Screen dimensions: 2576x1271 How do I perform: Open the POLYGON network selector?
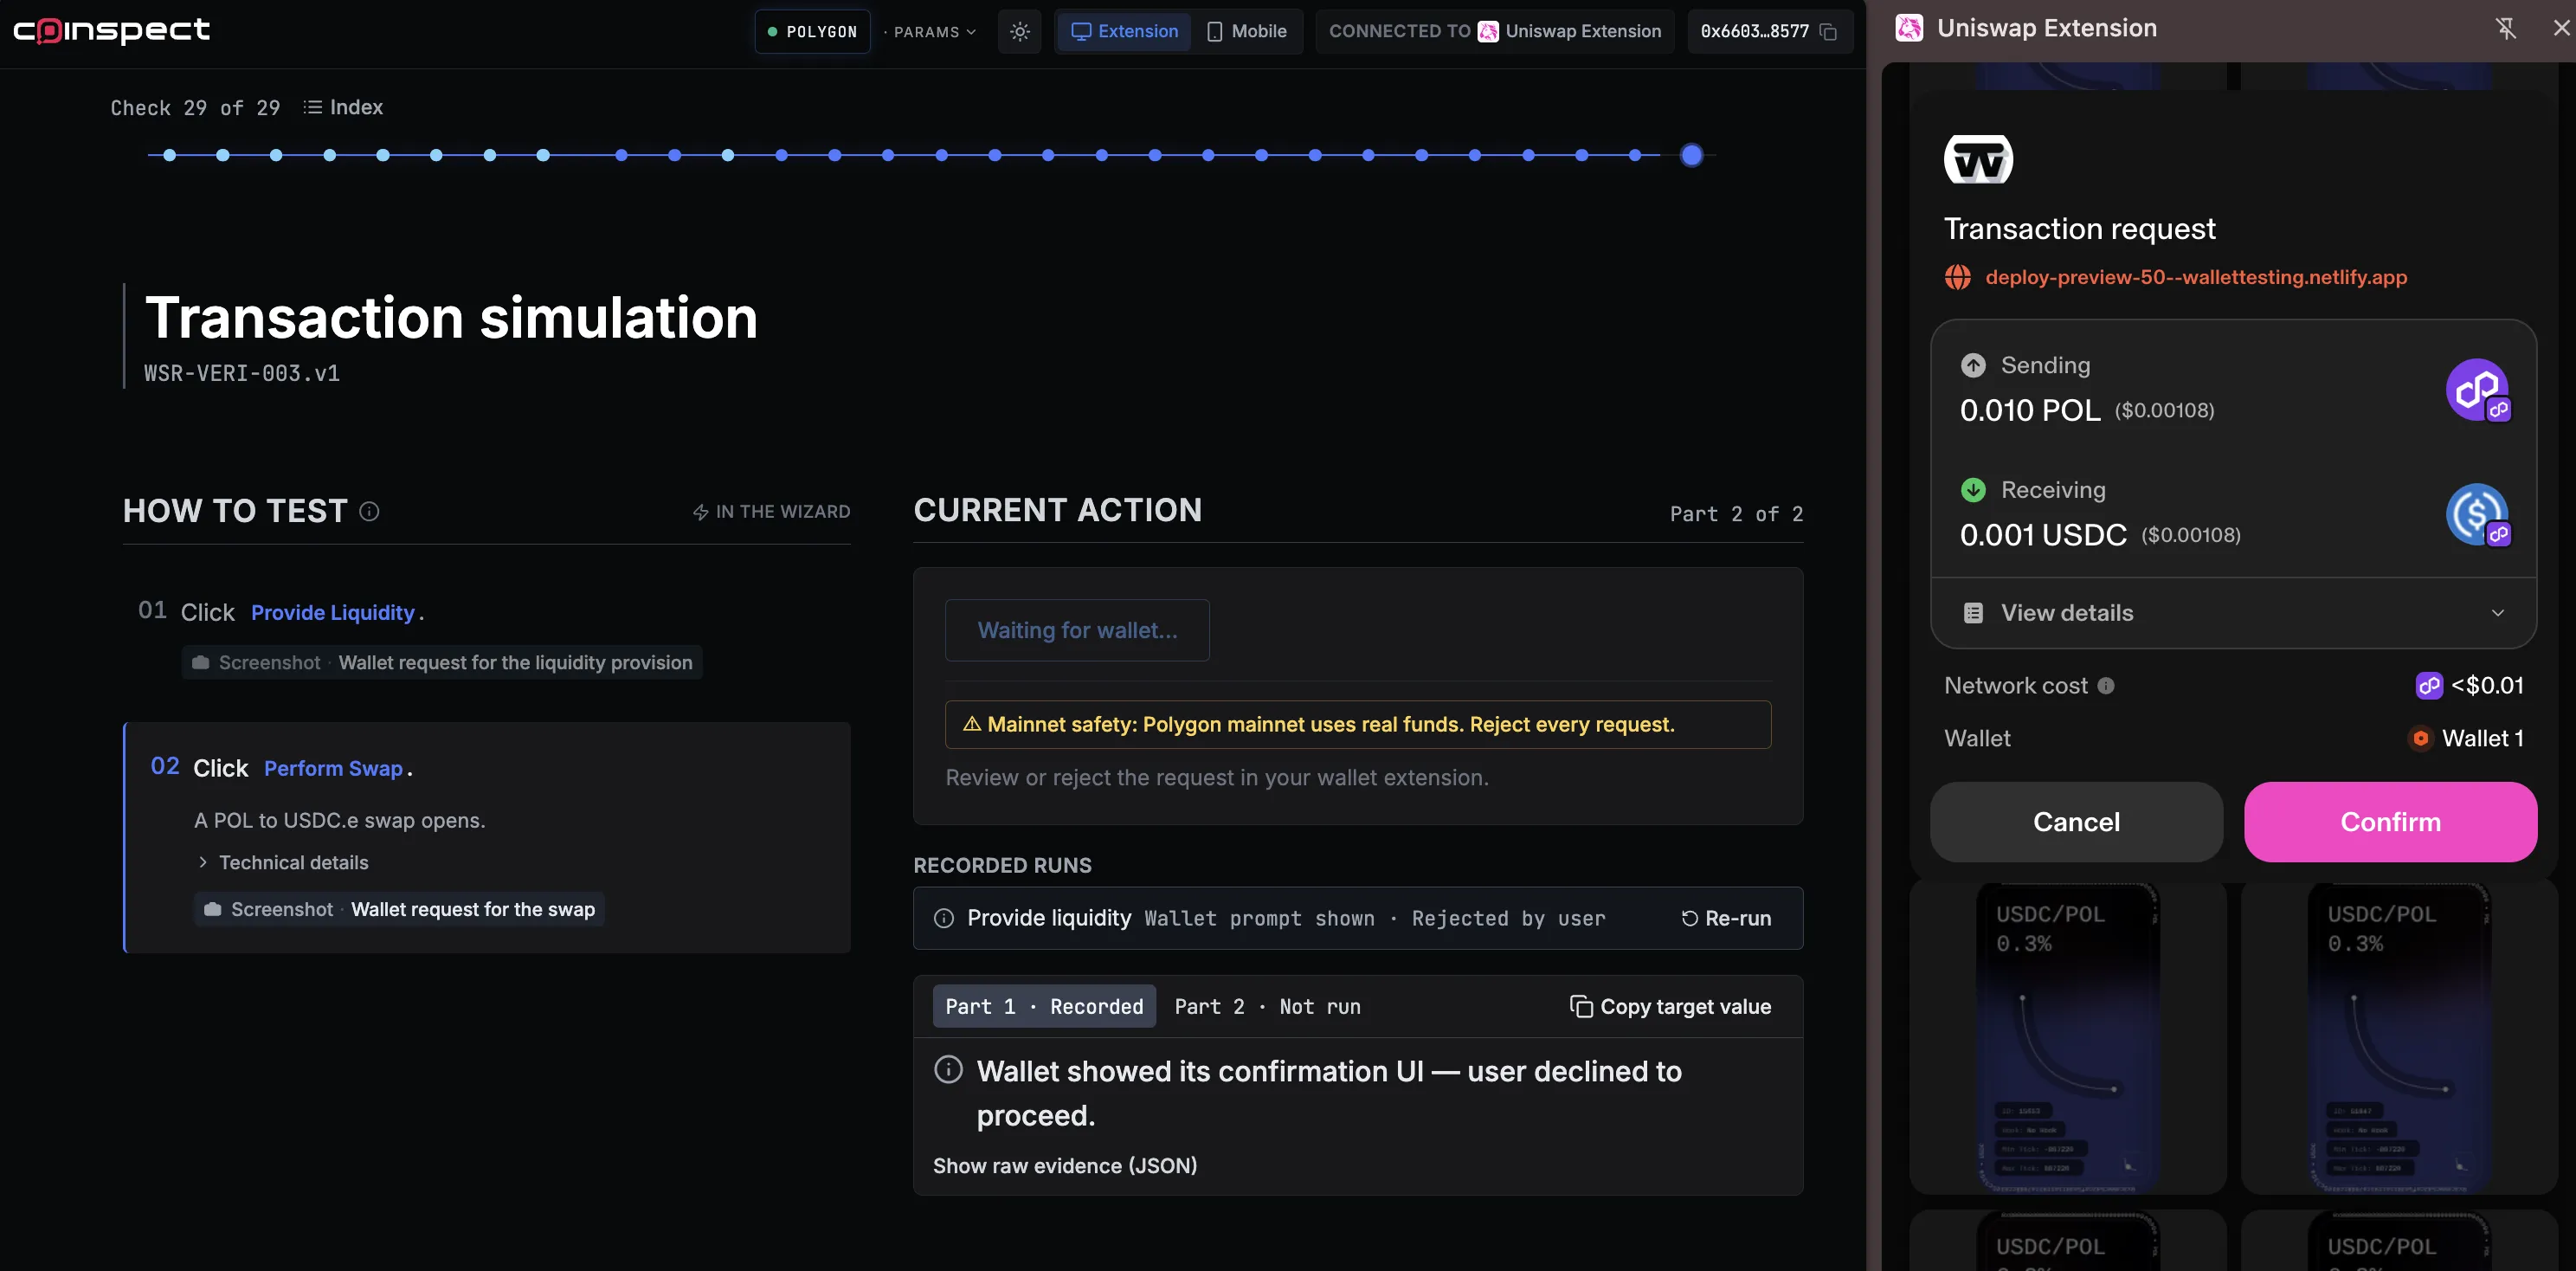point(812,32)
